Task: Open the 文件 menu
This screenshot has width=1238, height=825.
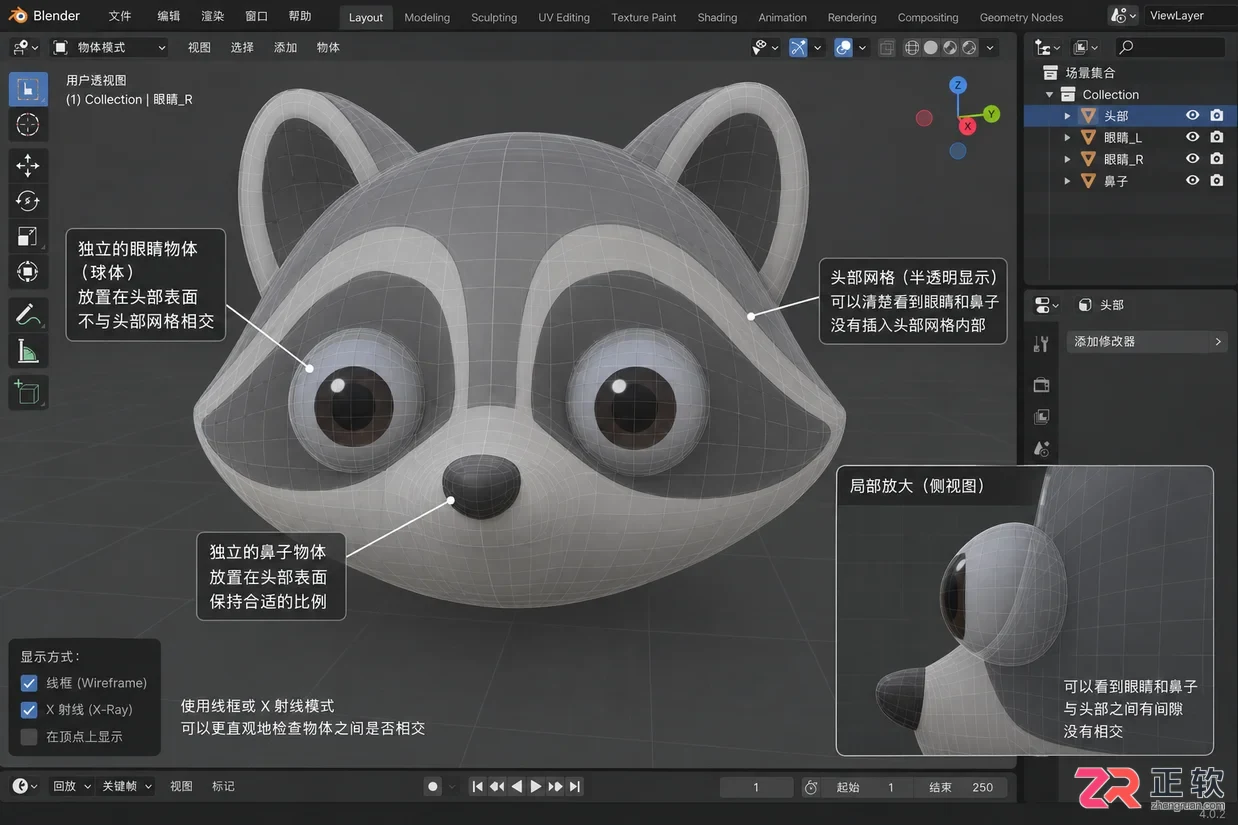Action: coord(120,16)
